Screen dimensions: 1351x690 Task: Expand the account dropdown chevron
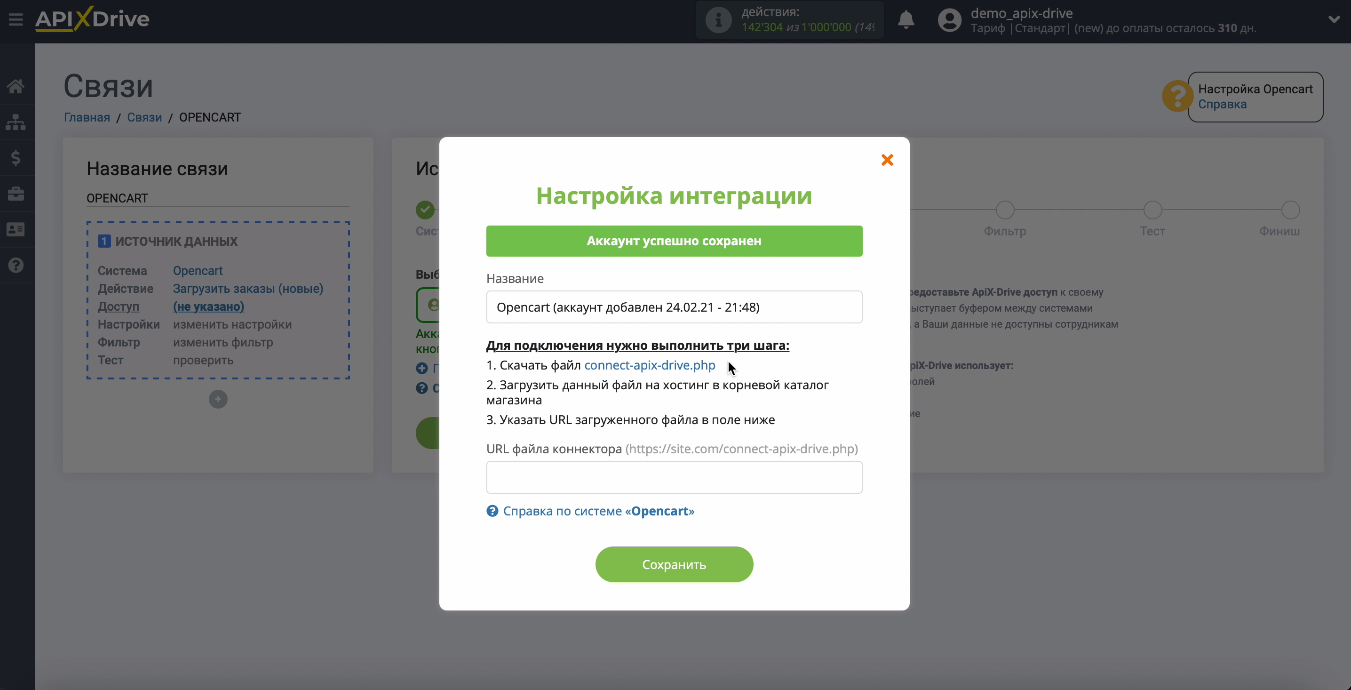pyautogui.click(x=1334, y=19)
